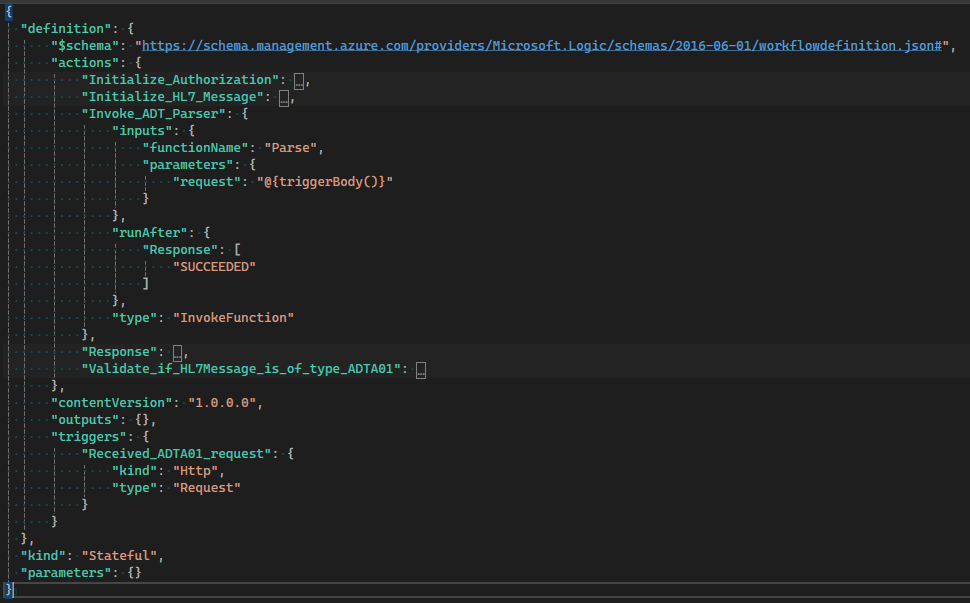
Task: Click the "InvokeFunction" type value
Action: tap(233, 318)
